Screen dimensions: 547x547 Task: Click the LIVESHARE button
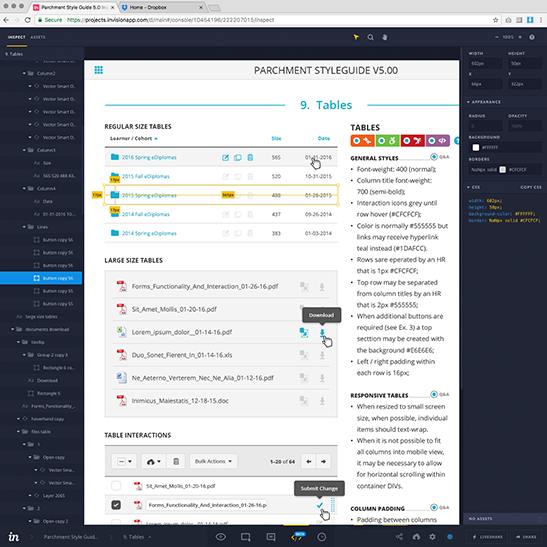487,537
